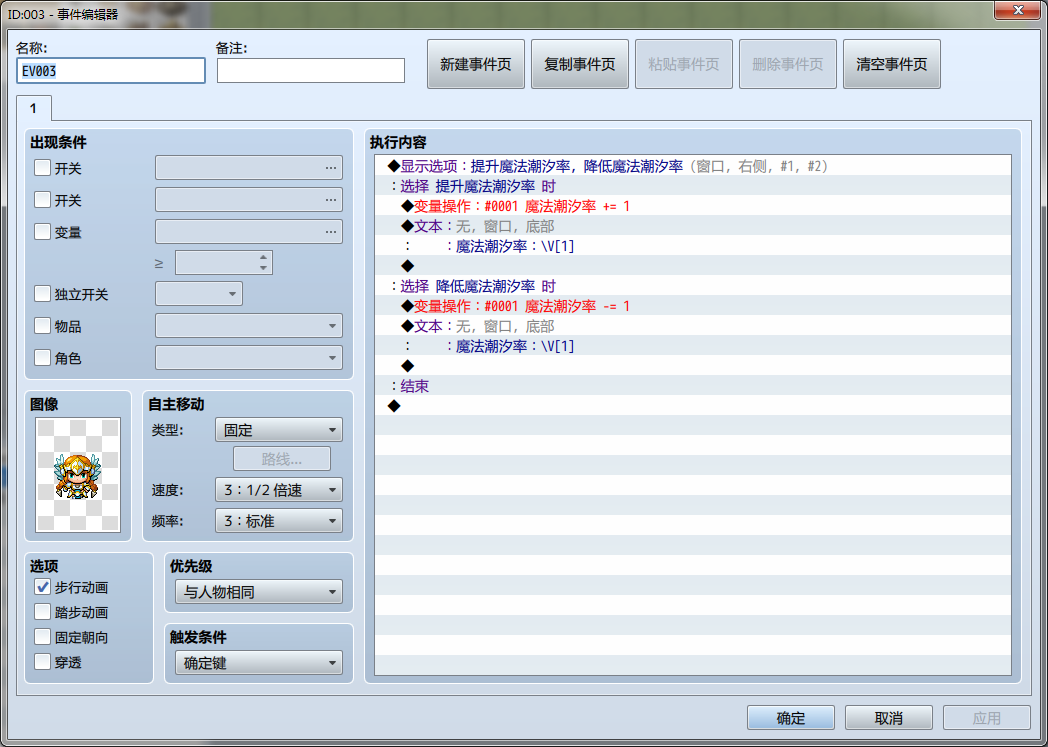This screenshot has height=747, width=1048.
Task: Select event page tab 1
Action: [33, 108]
